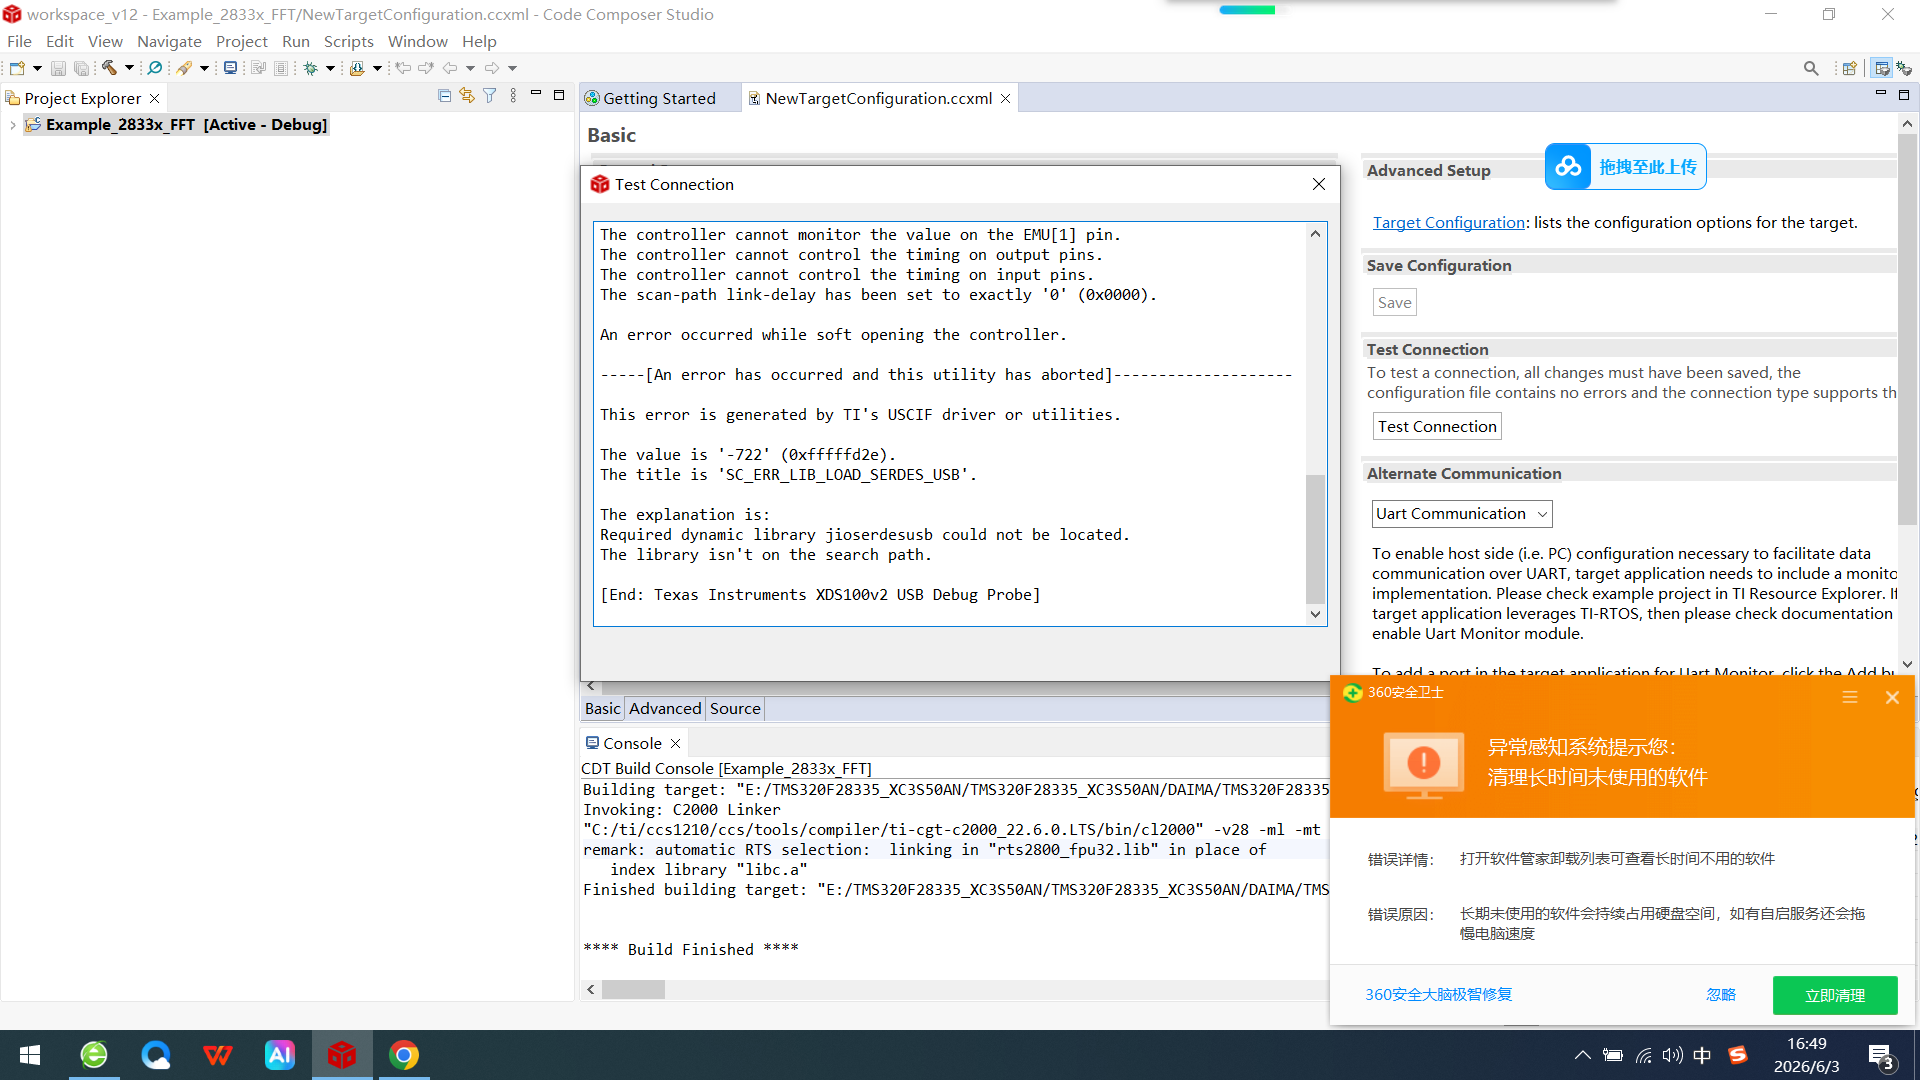The height and width of the screenshot is (1080, 1920).
Task: Expand the Example_2833x_FFT project tree
Action: (x=12, y=125)
